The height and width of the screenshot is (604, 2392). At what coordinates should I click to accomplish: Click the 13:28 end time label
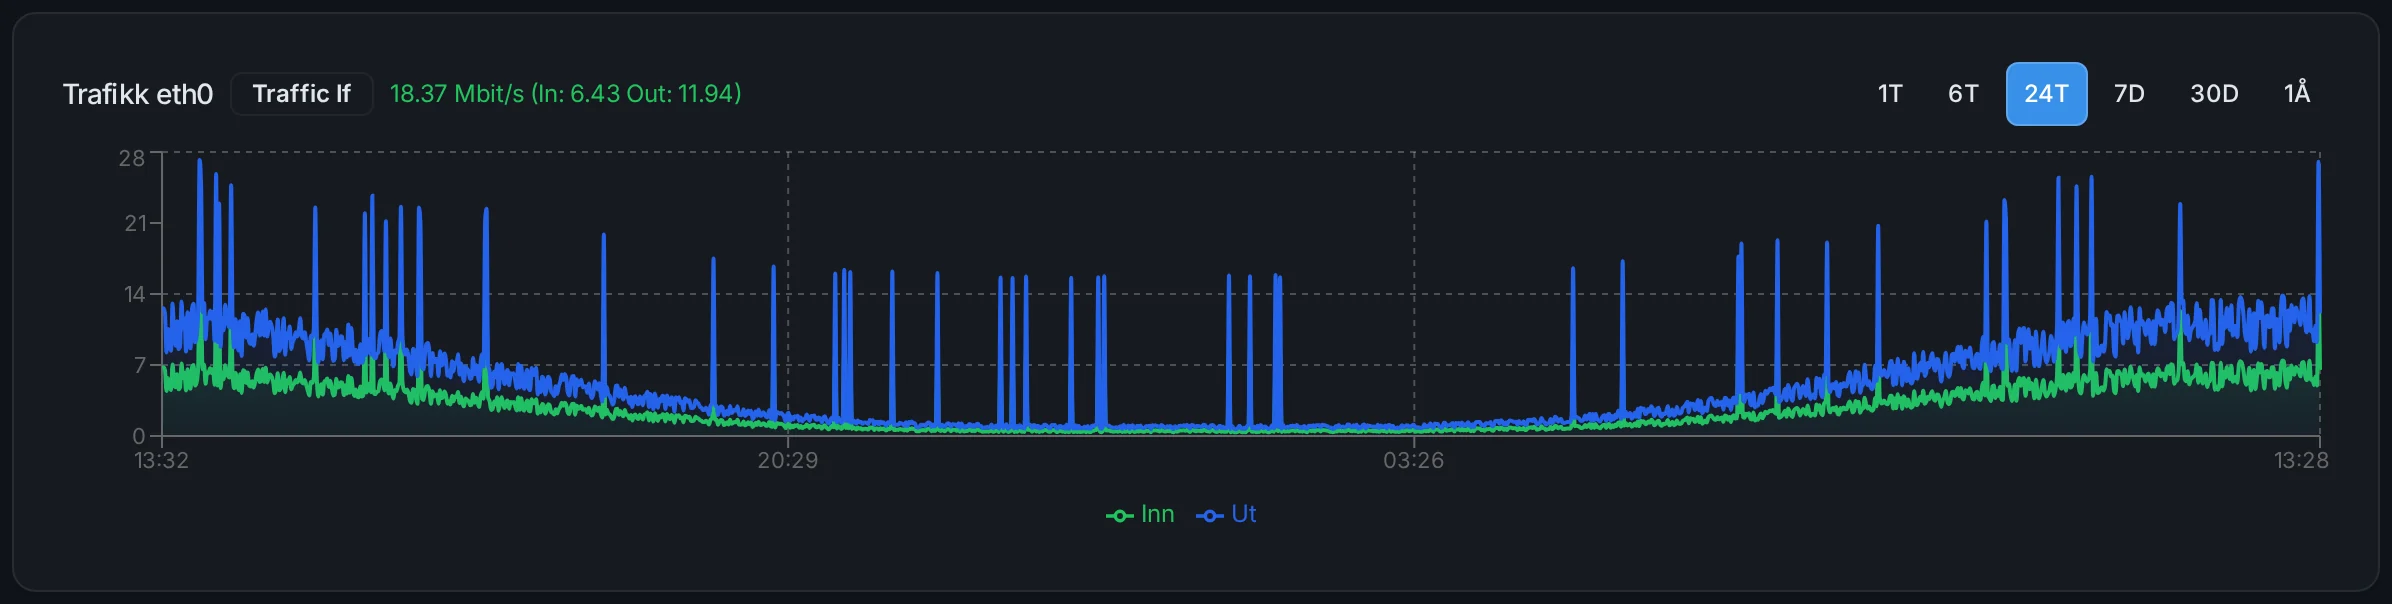point(2301,461)
